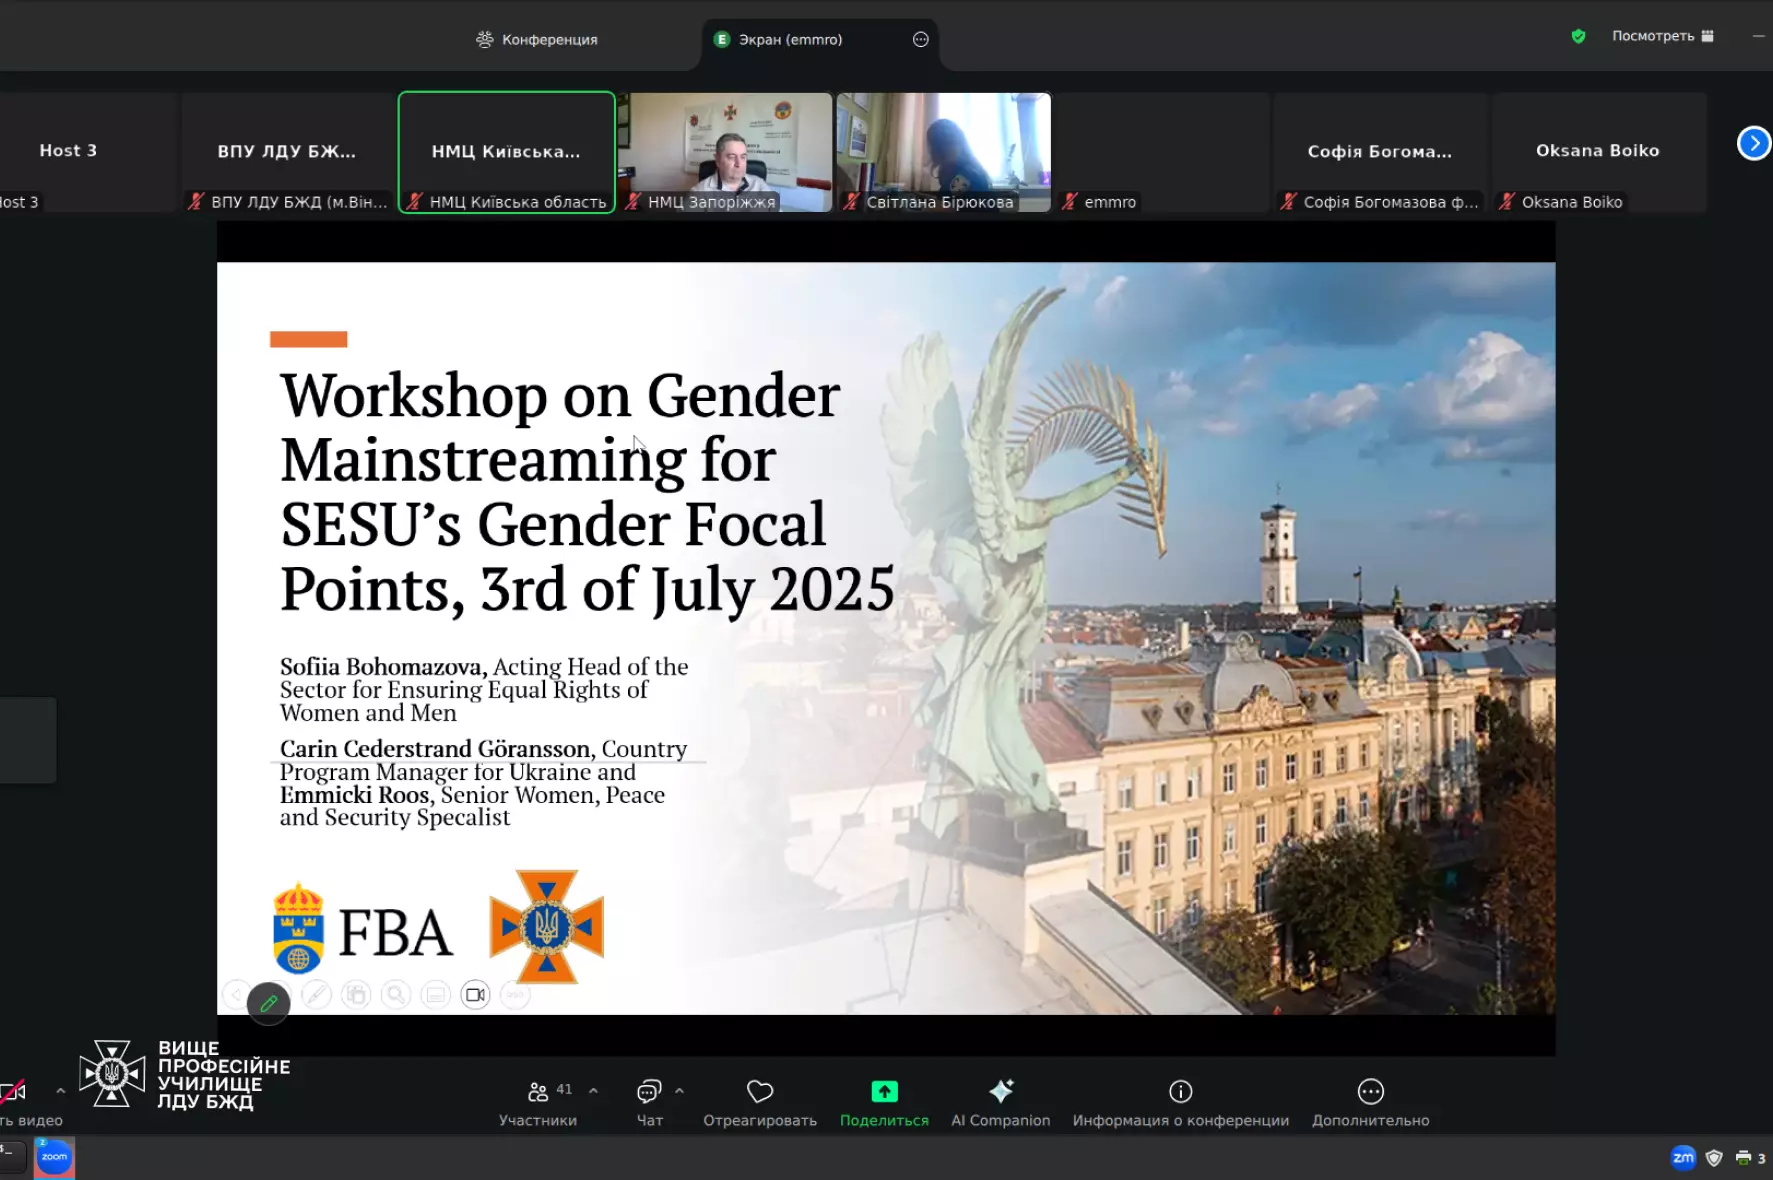The image size is (1773, 1180).
Task: Open the Zoom app in taskbar
Action: (54, 1158)
